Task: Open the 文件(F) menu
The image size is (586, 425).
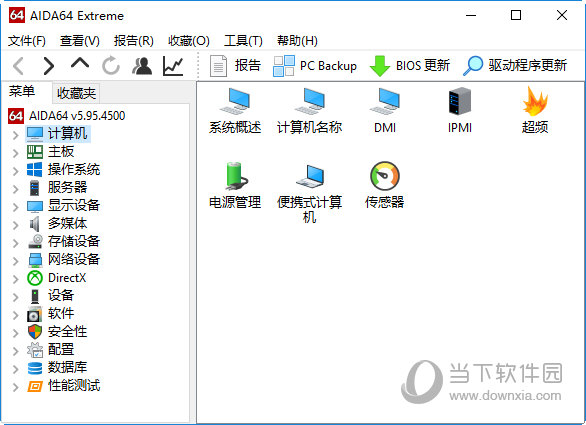Action: click(27, 41)
